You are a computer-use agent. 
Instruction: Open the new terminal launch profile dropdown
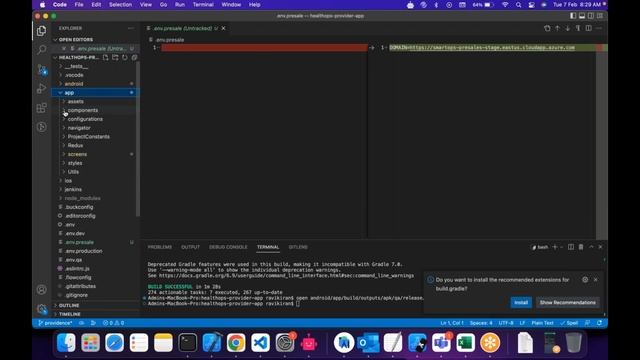click(562, 247)
